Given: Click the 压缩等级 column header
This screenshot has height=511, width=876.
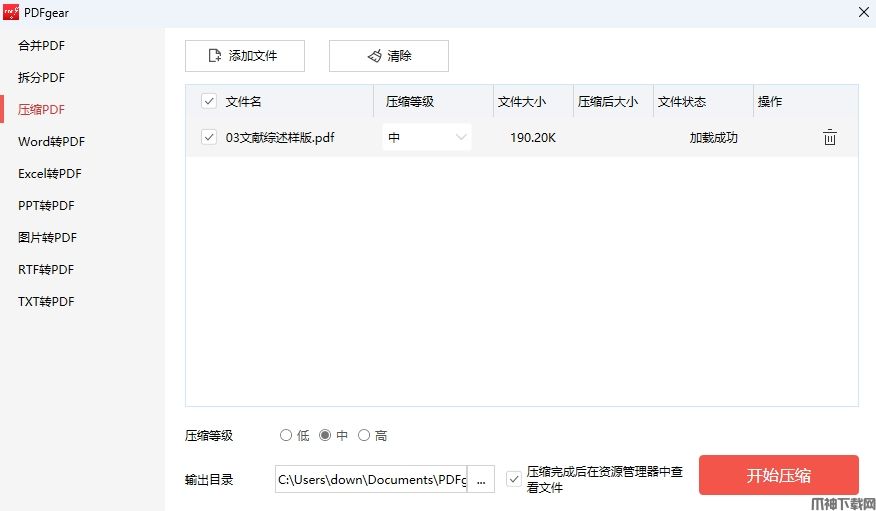Looking at the screenshot, I should (410, 102).
